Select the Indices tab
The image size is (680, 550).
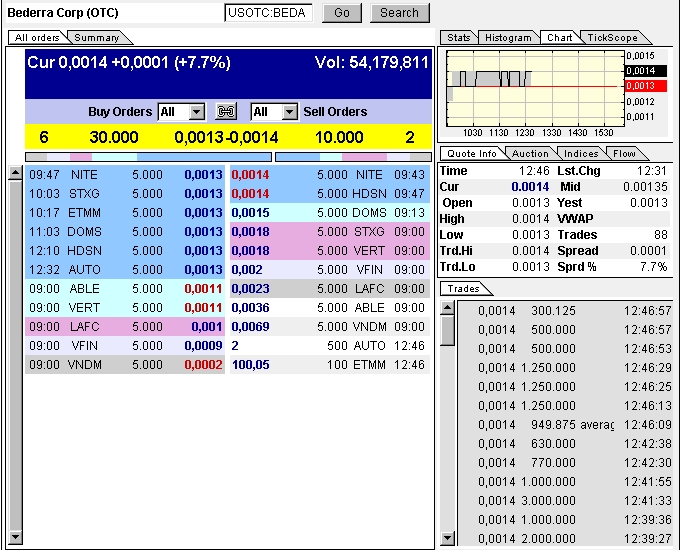(x=581, y=153)
